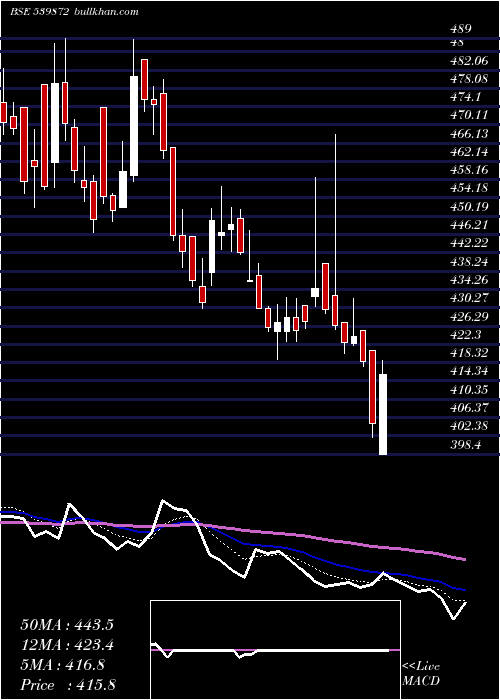The image size is (500, 700).
Task: Click the 410.35 price level label
Action: [469, 389]
